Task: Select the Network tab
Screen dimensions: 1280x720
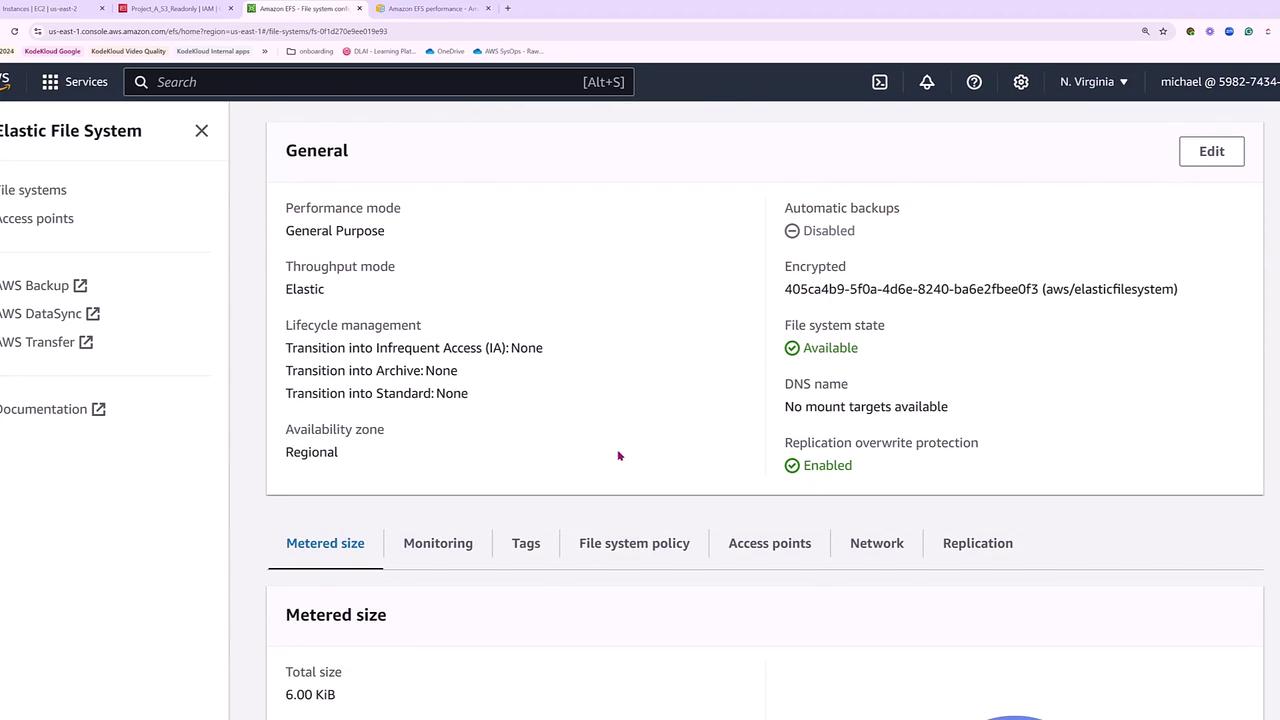Action: click(877, 543)
